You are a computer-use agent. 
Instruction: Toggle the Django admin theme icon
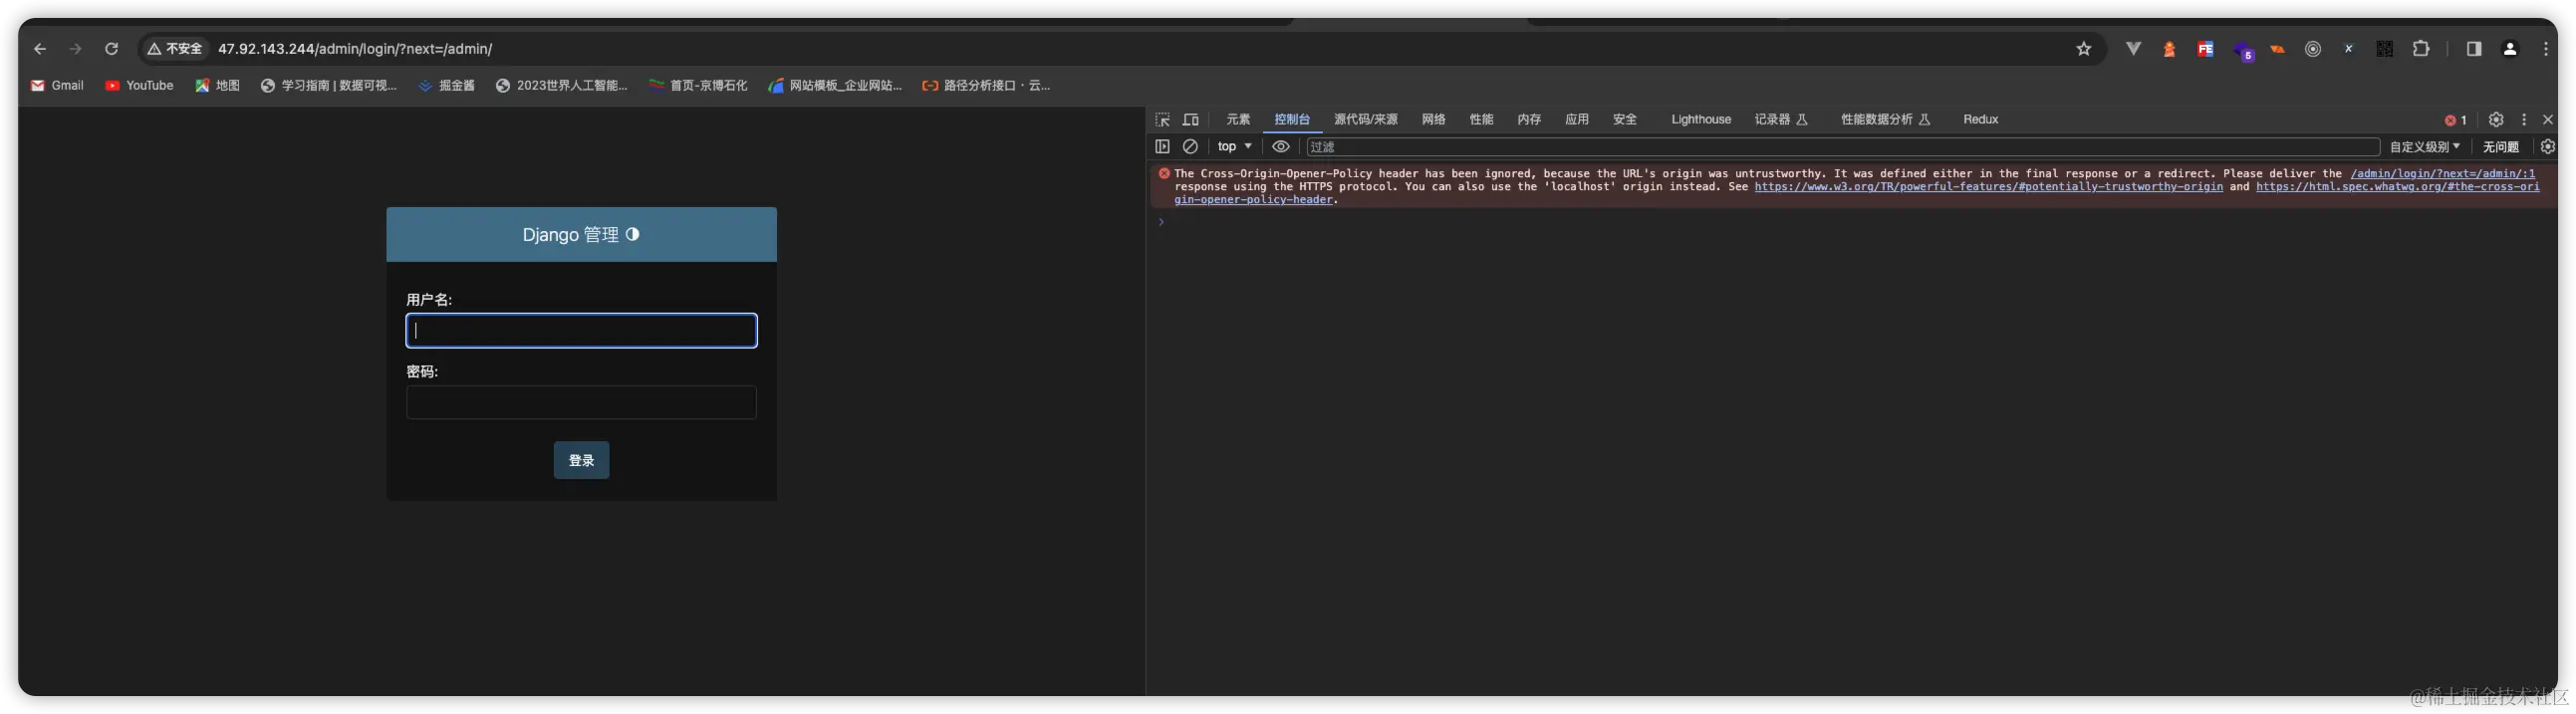pyautogui.click(x=632, y=234)
